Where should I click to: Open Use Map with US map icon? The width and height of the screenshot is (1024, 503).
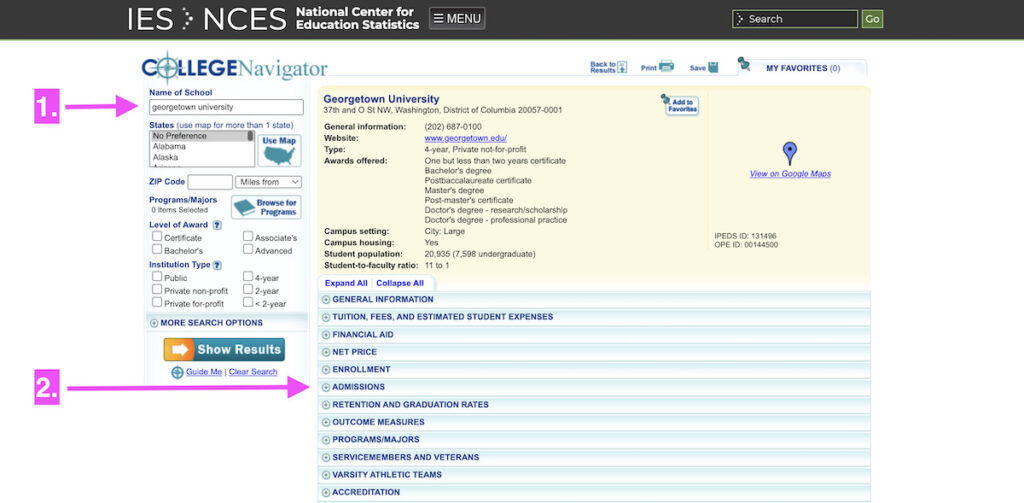click(279, 151)
